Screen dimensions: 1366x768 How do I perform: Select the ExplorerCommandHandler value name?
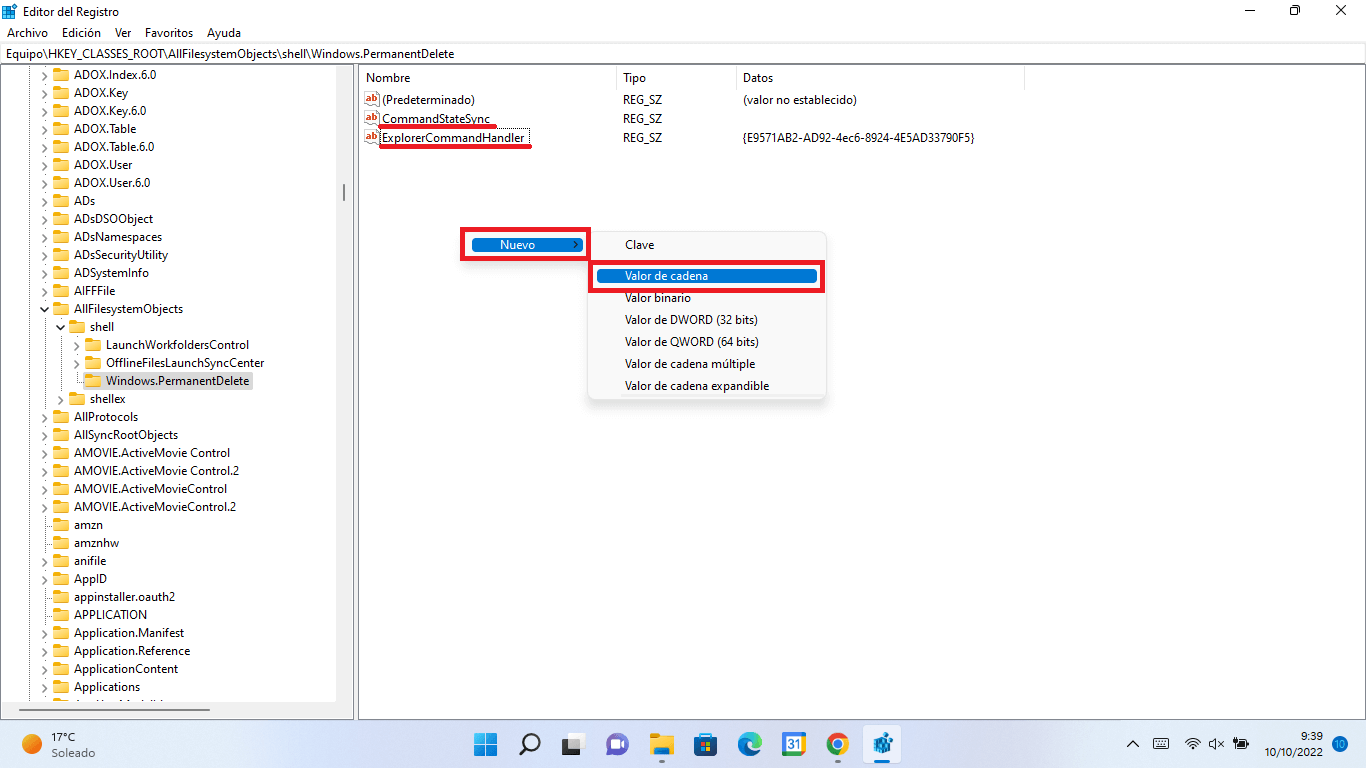453,137
